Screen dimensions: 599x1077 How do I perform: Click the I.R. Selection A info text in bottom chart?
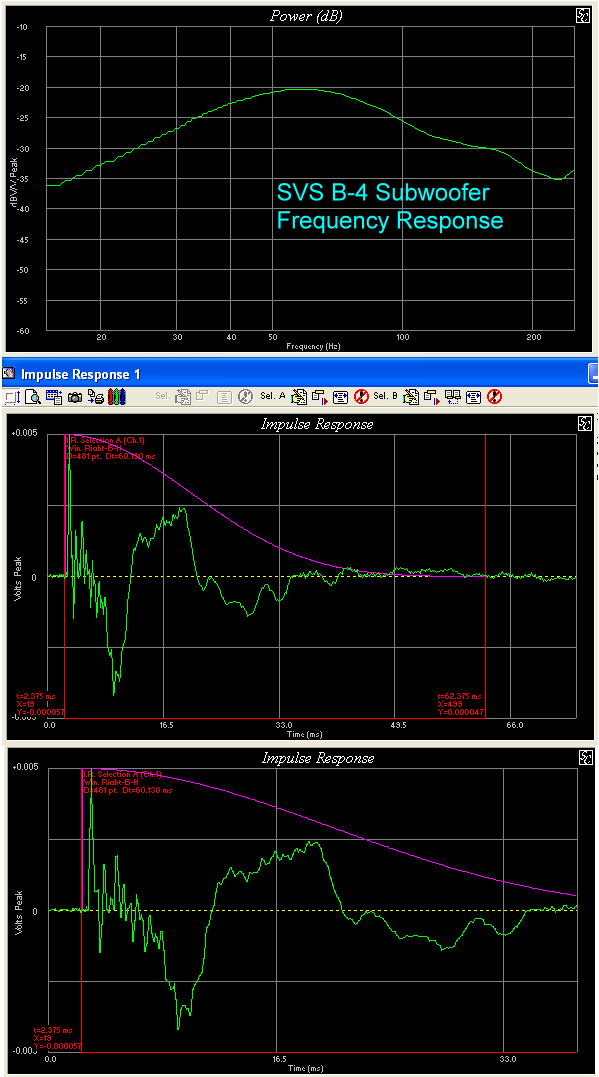128,782
